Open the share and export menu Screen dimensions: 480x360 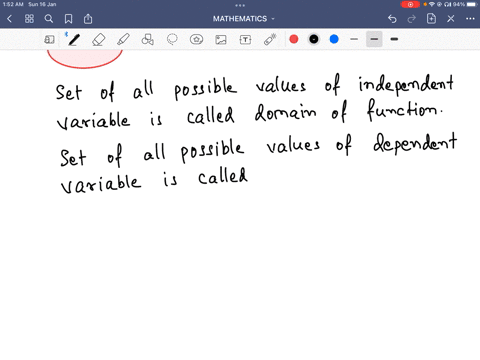[88, 19]
